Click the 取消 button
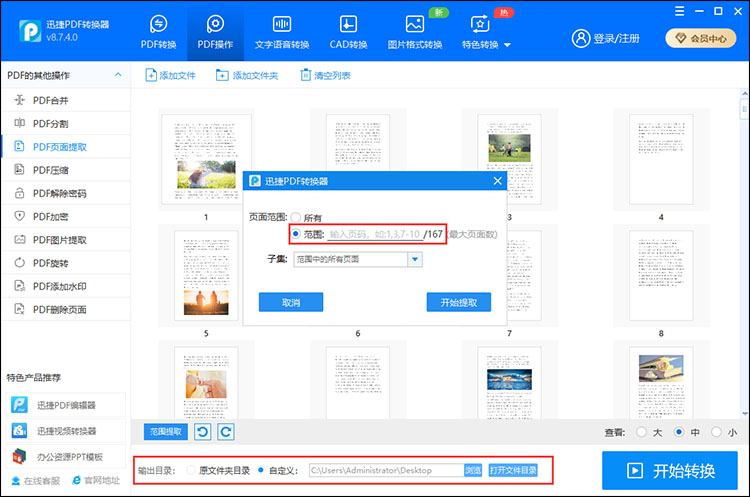The image size is (750, 497). click(x=291, y=302)
